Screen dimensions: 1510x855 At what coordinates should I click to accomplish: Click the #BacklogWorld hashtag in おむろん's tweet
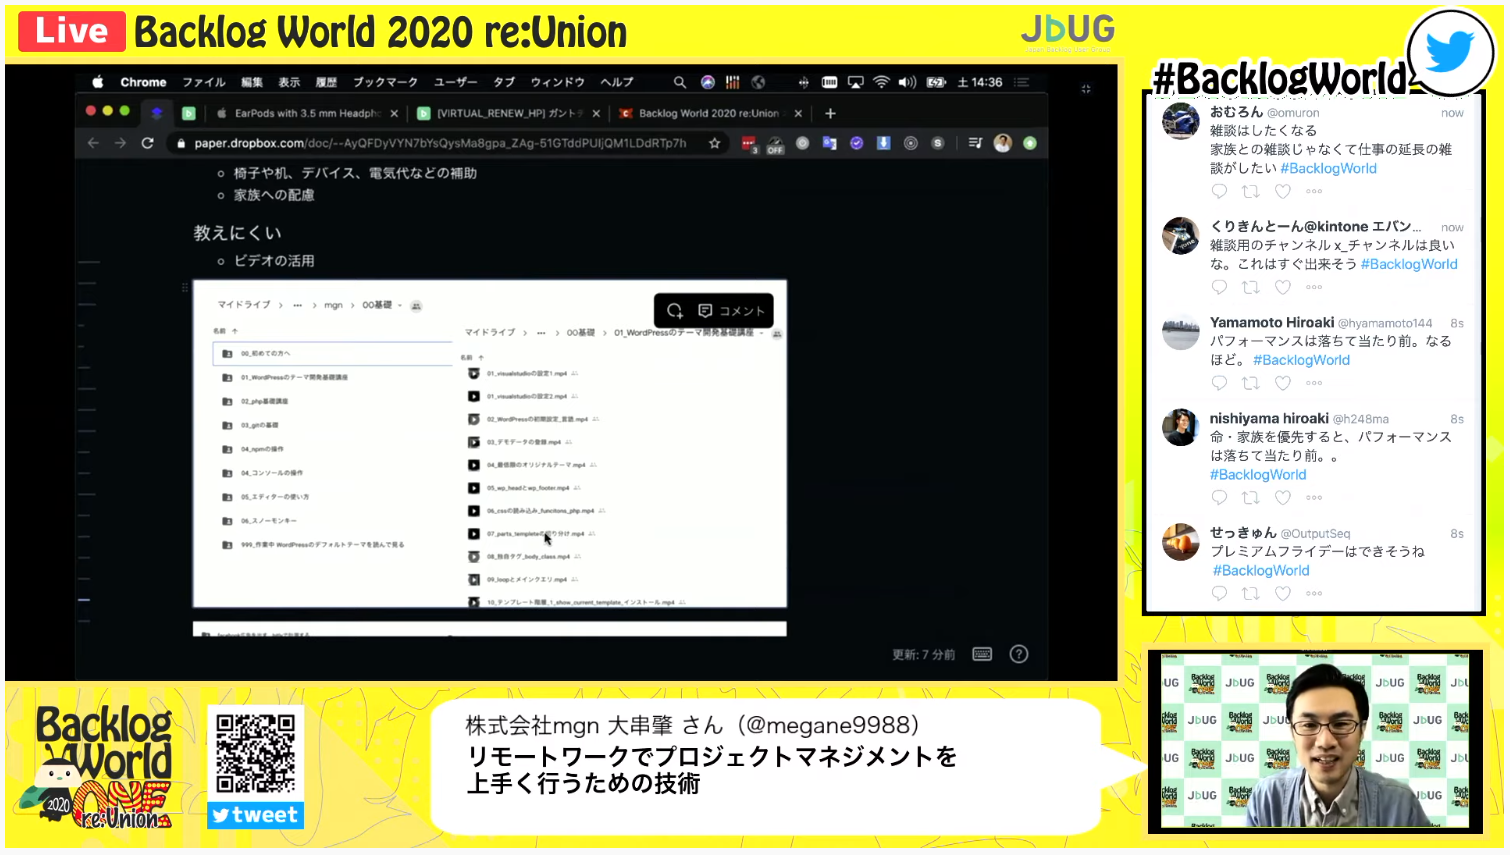point(1328,168)
